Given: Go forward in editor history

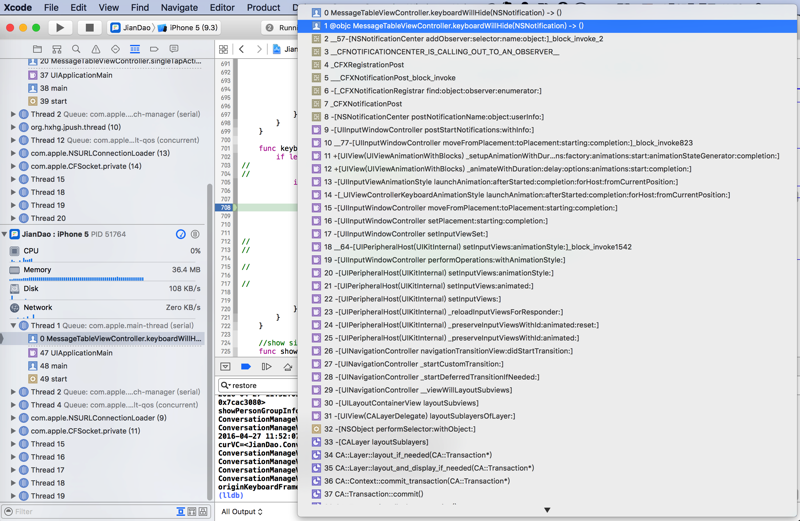Looking at the screenshot, I should click(259, 49).
